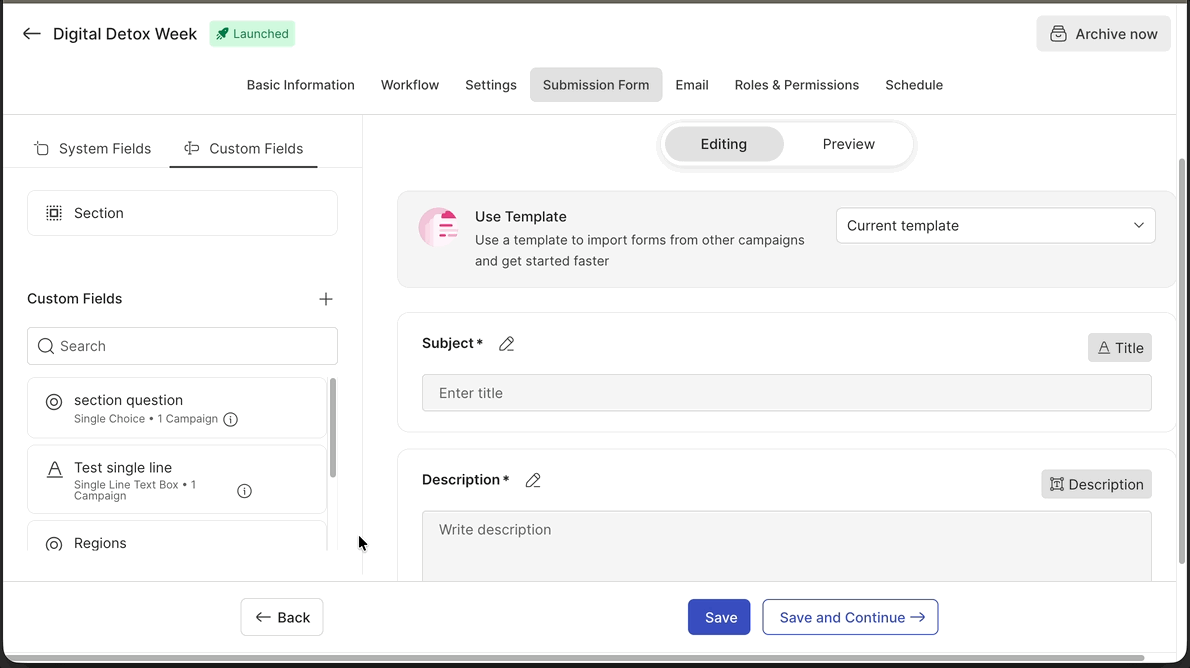Viewport: 1190px width, 668px height.
Task: Click the Search custom fields input
Action: [x=182, y=346]
